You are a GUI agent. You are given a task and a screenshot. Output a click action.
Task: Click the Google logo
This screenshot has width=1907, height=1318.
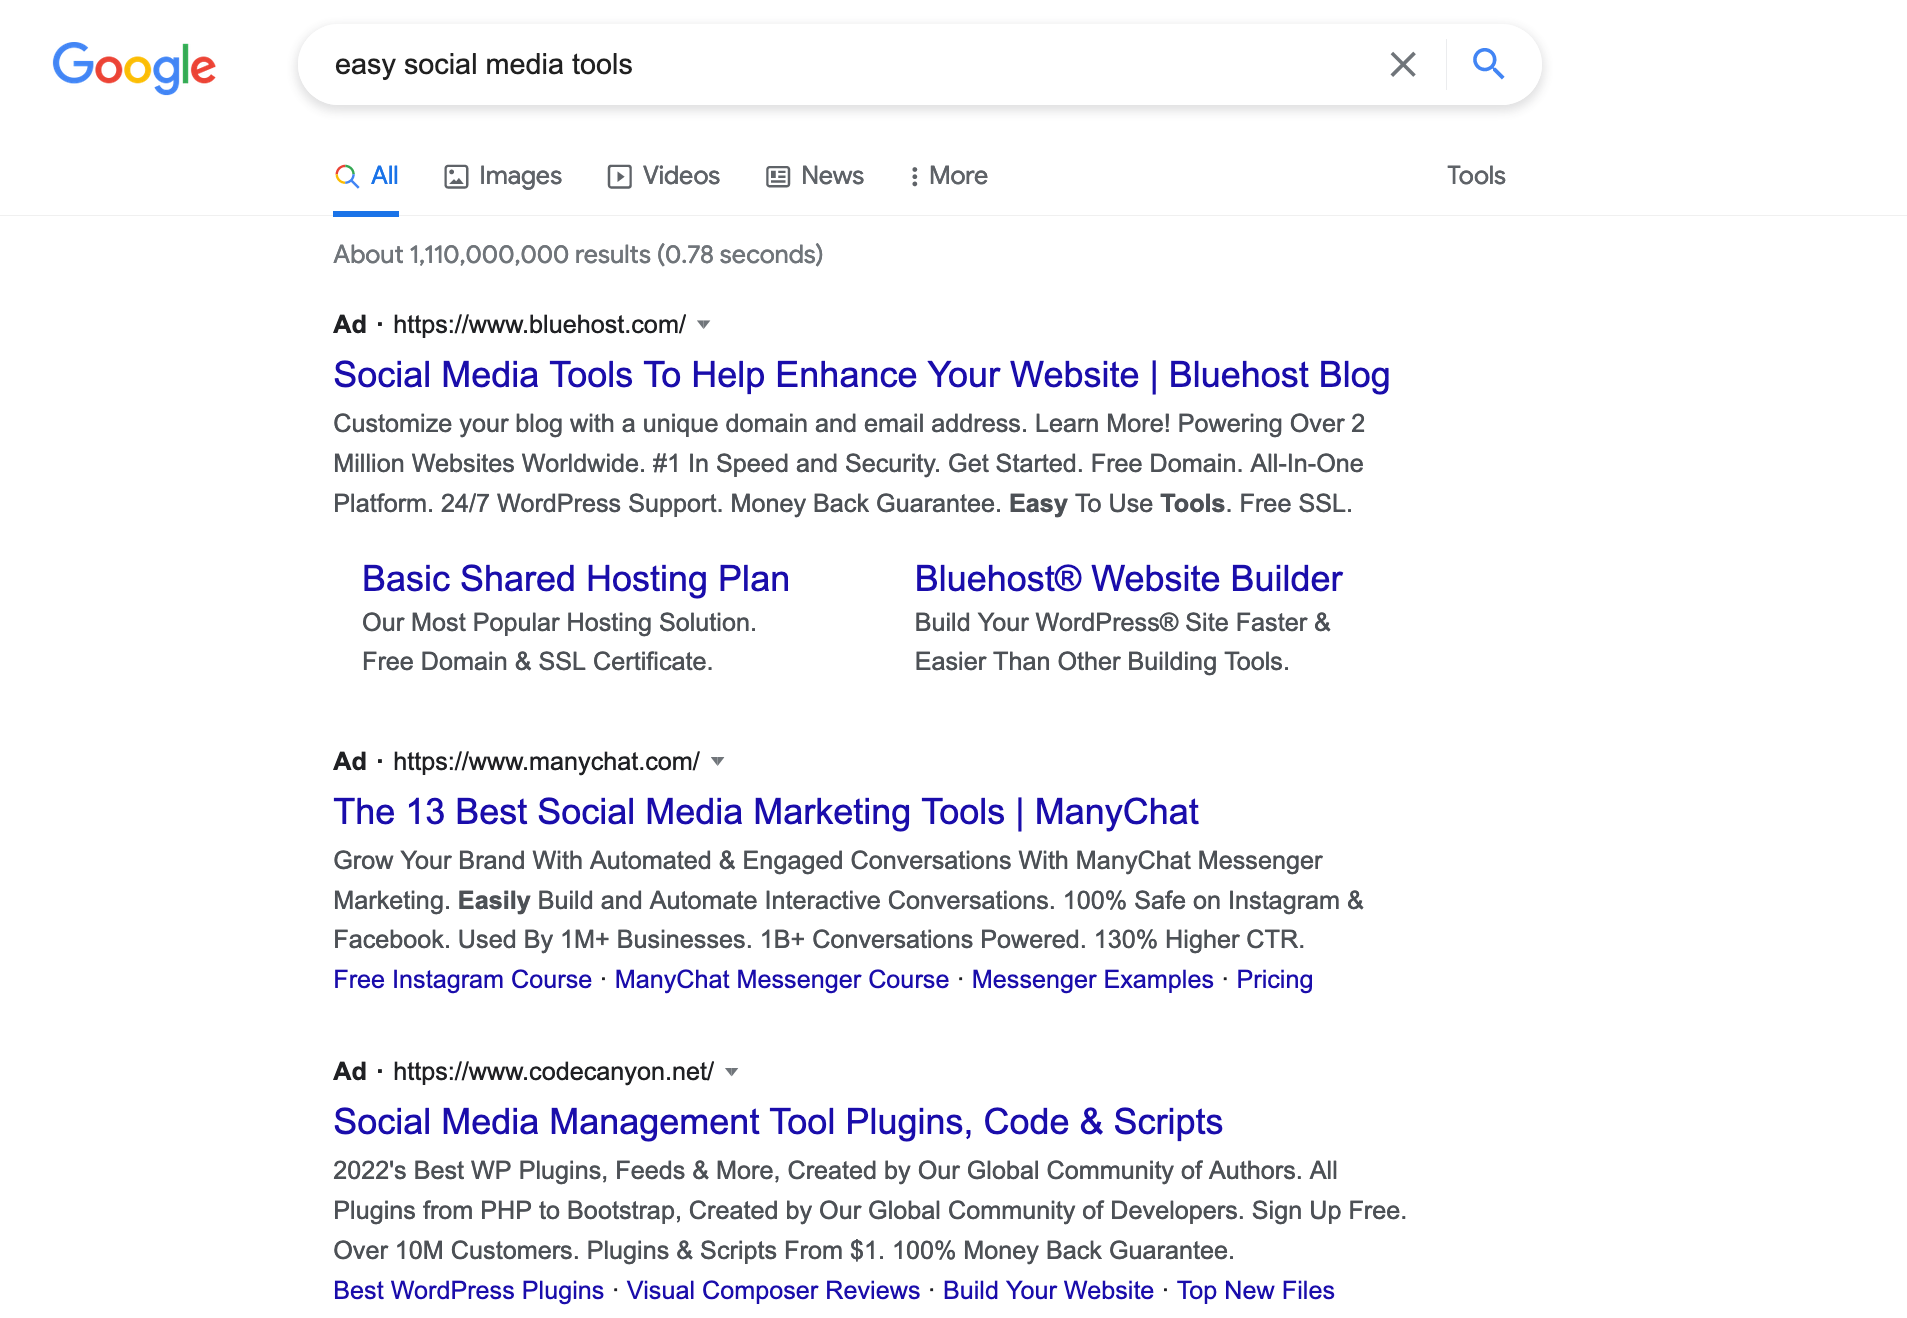tap(134, 67)
